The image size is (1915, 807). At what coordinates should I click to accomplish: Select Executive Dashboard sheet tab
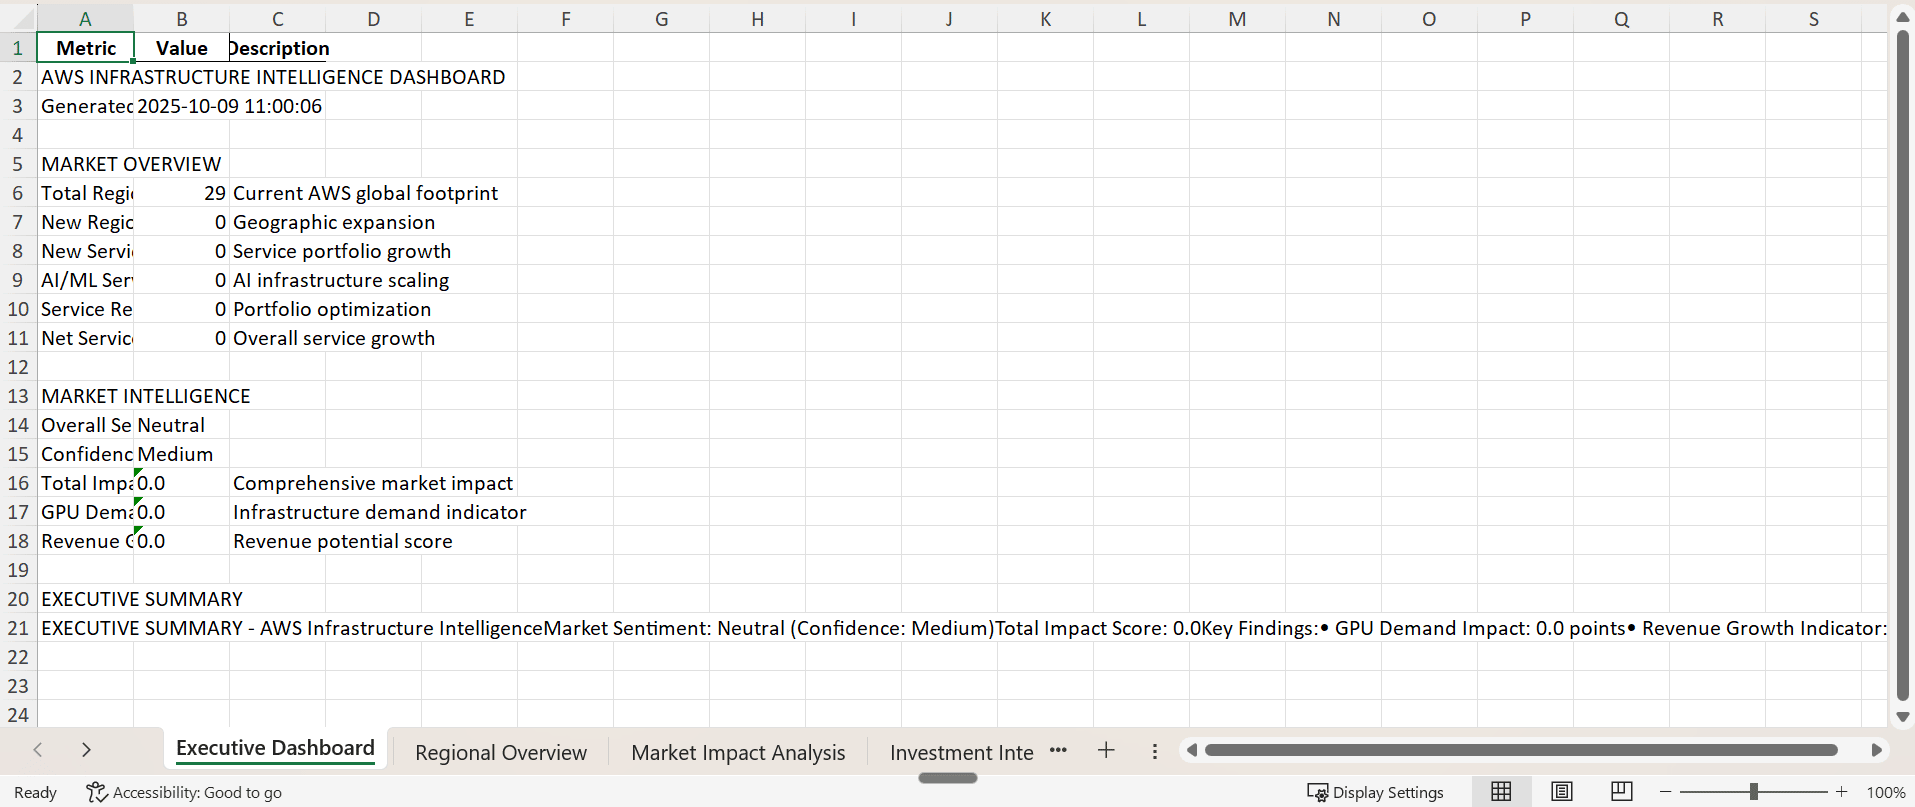pos(275,749)
